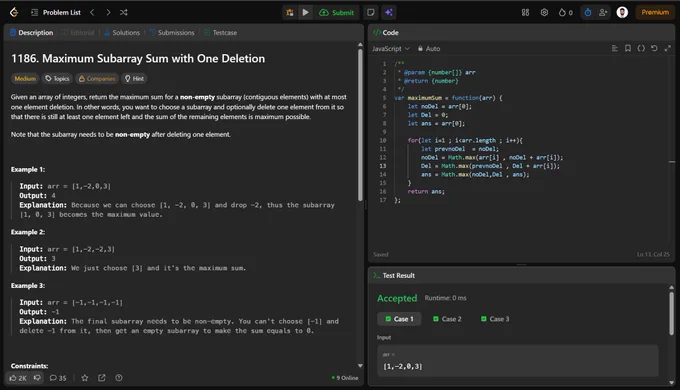
Task: Click the LeetCode logo icon
Action: [14, 12]
